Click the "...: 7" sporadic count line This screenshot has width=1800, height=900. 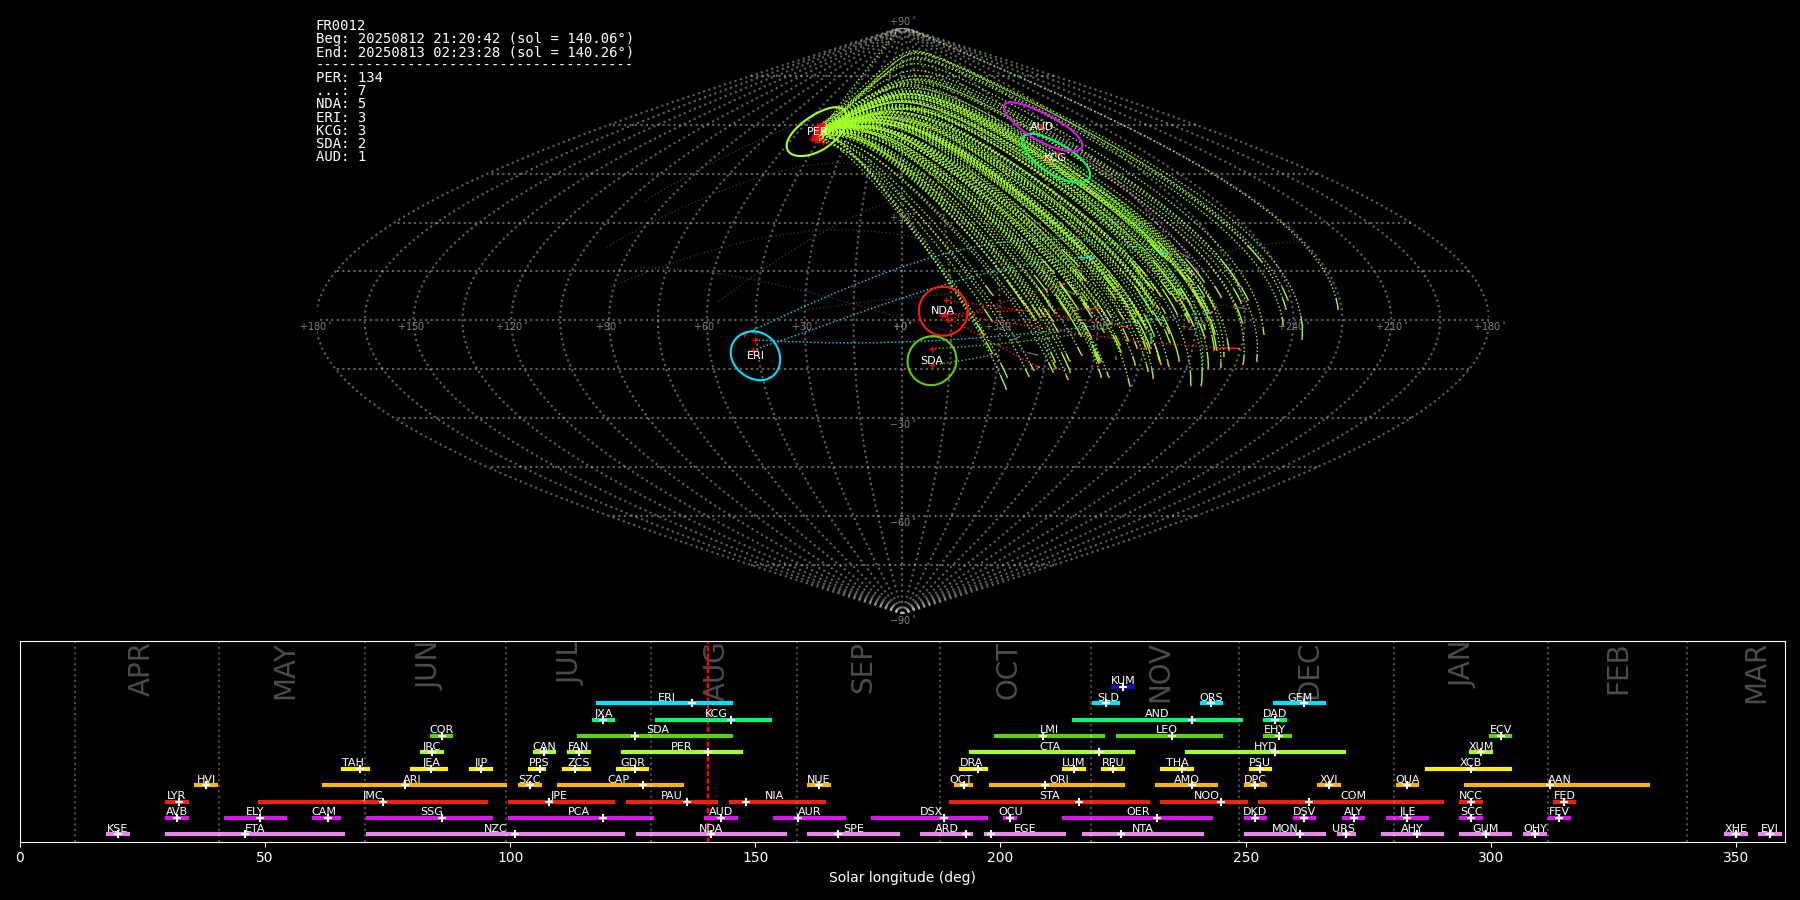(x=341, y=90)
